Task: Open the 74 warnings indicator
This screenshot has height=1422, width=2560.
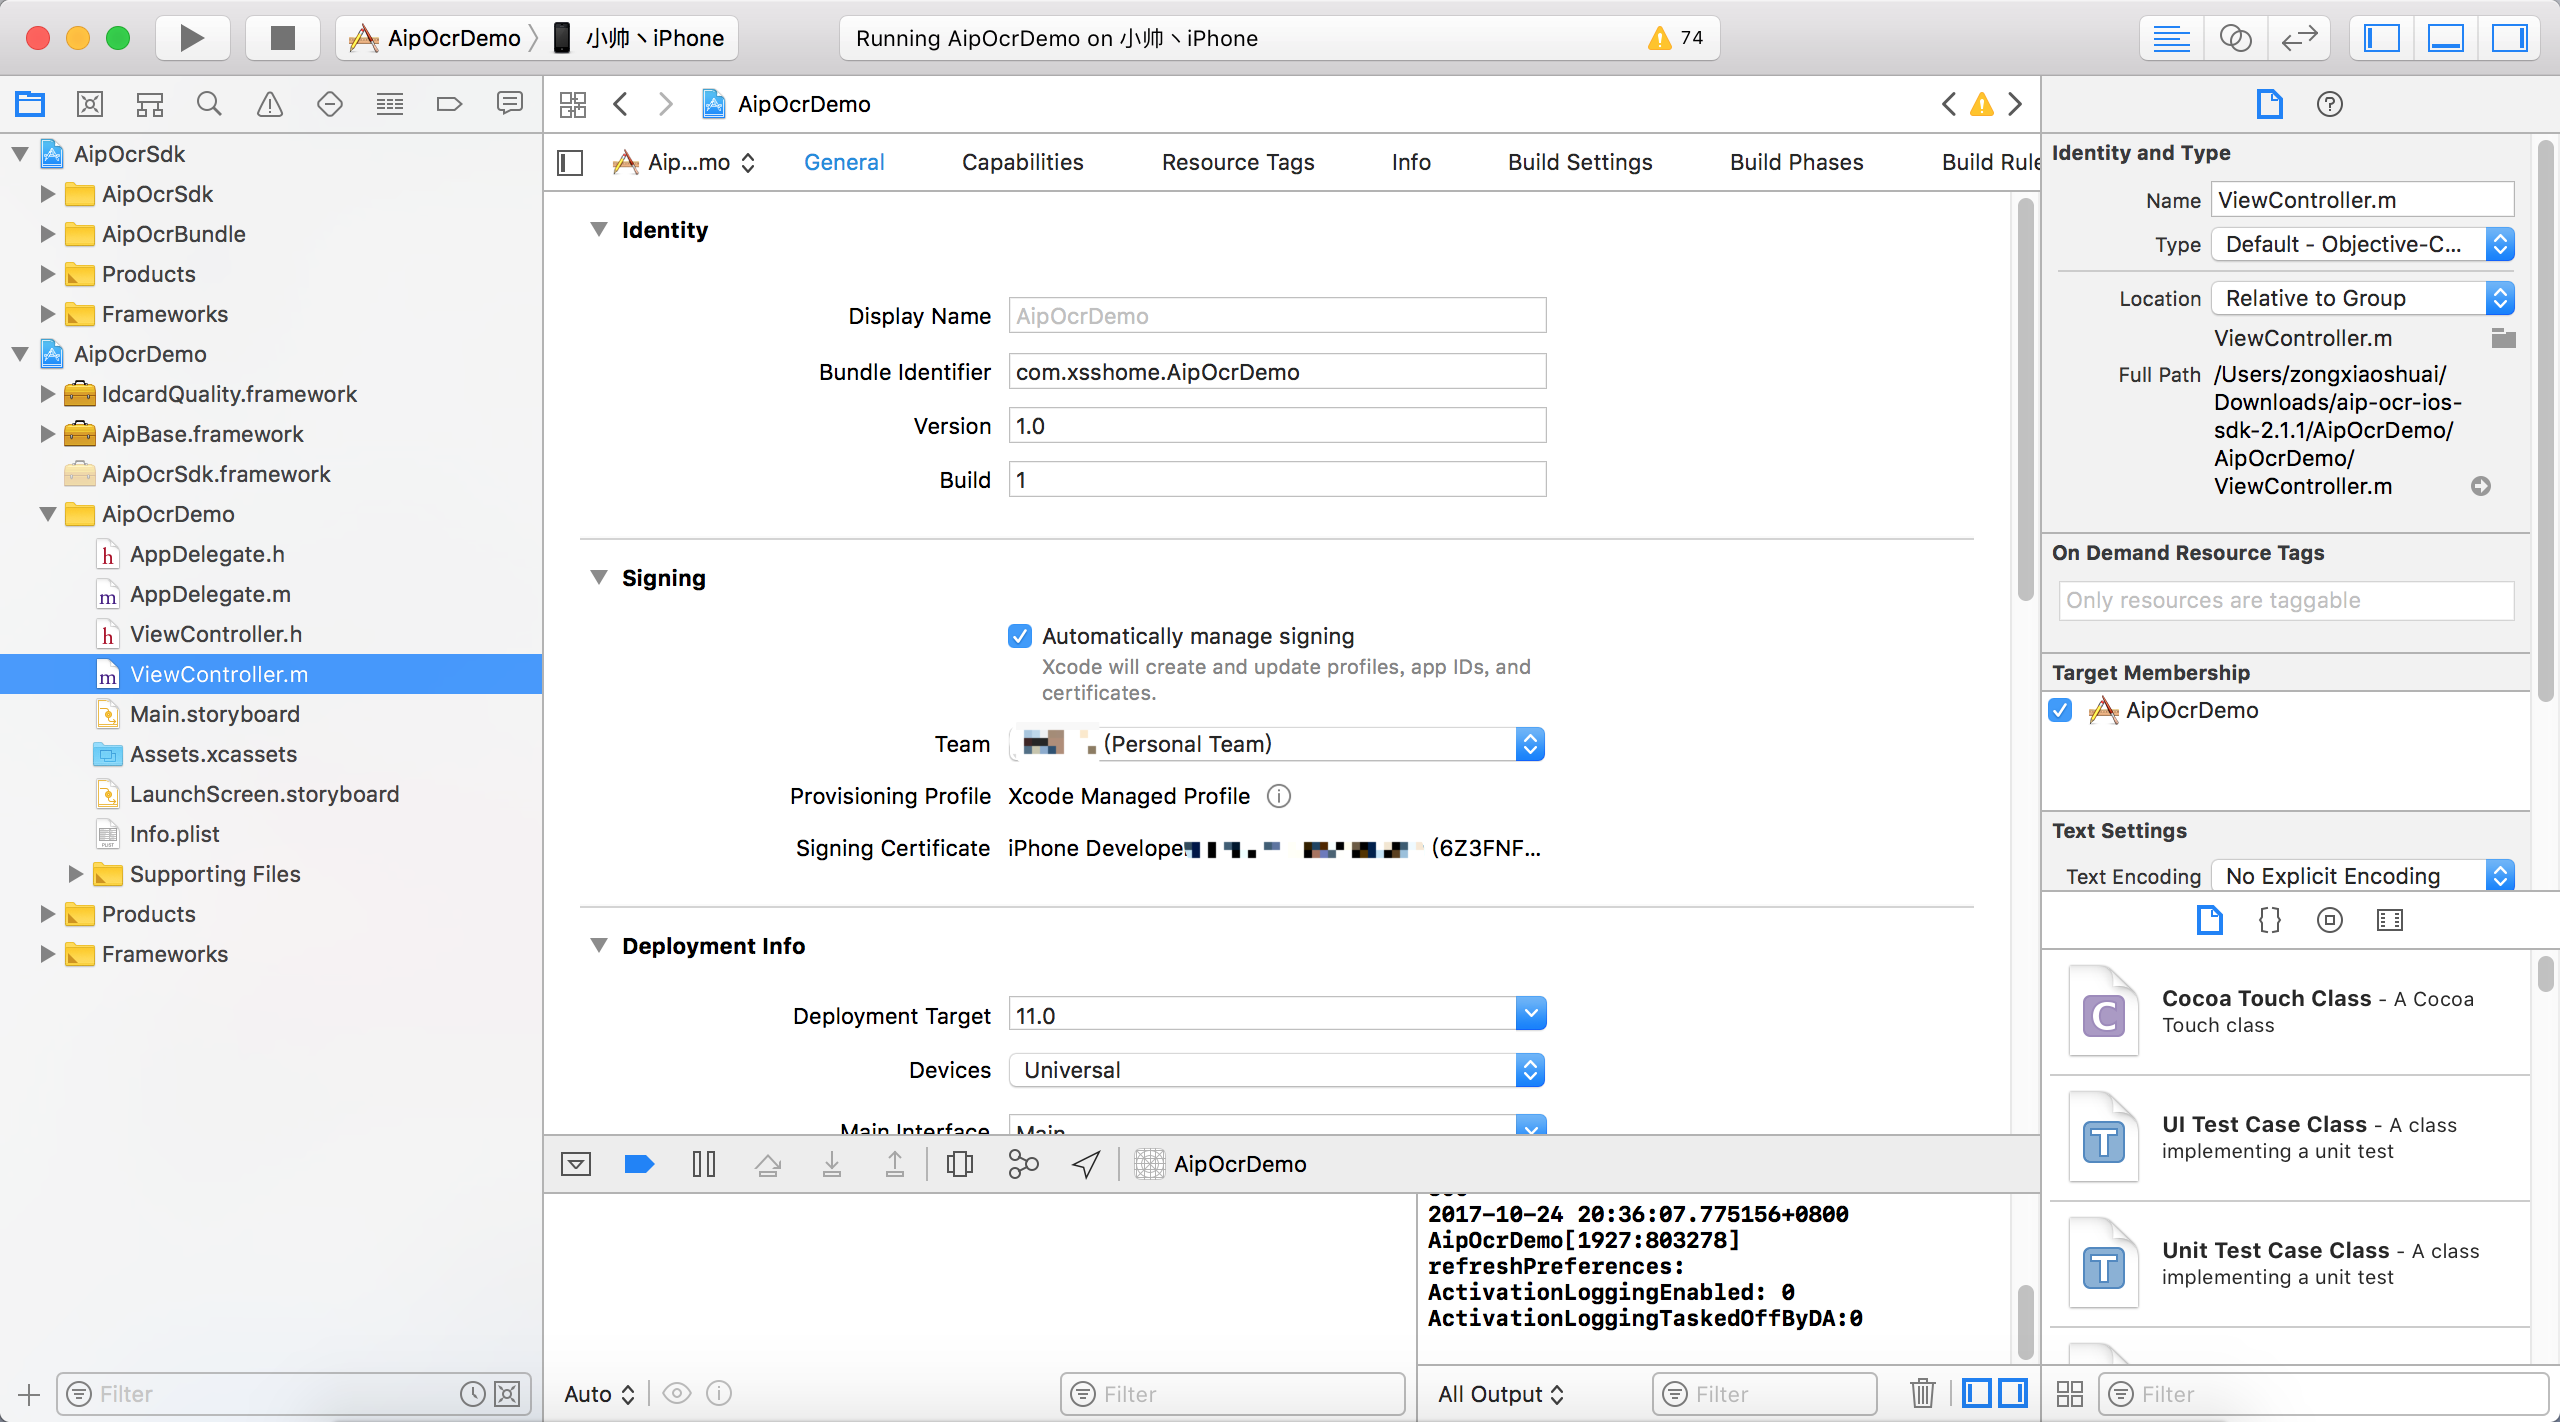Action: coord(1676,38)
